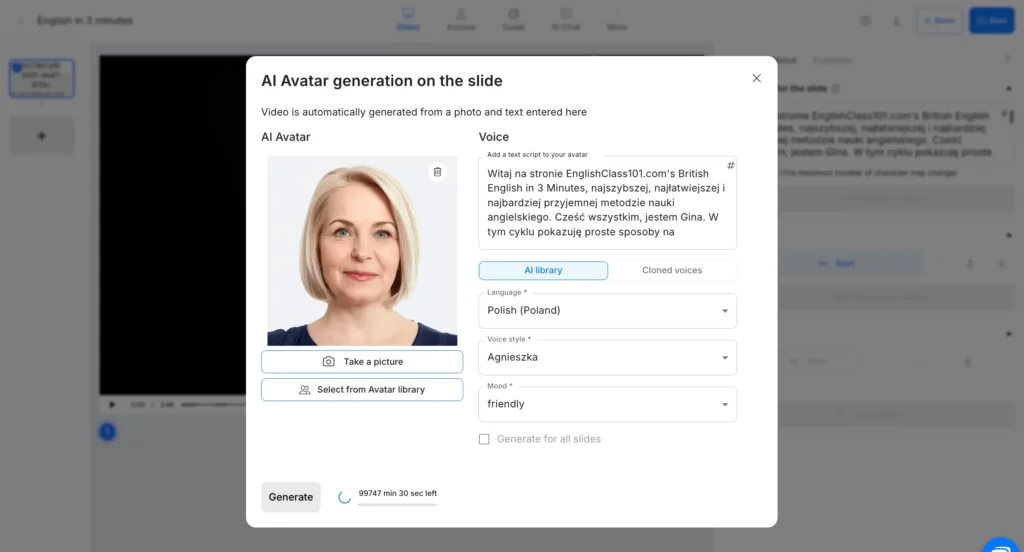Viewport: 1024px width, 552px height.
Task: Click the generation progress bar
Action: click(397, 505)
